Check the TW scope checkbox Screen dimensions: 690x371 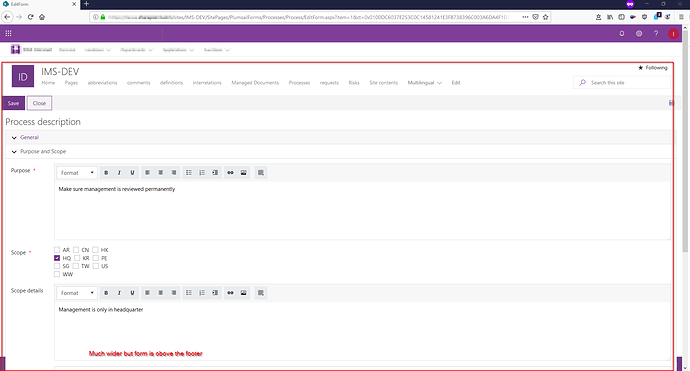coord(76,266)
